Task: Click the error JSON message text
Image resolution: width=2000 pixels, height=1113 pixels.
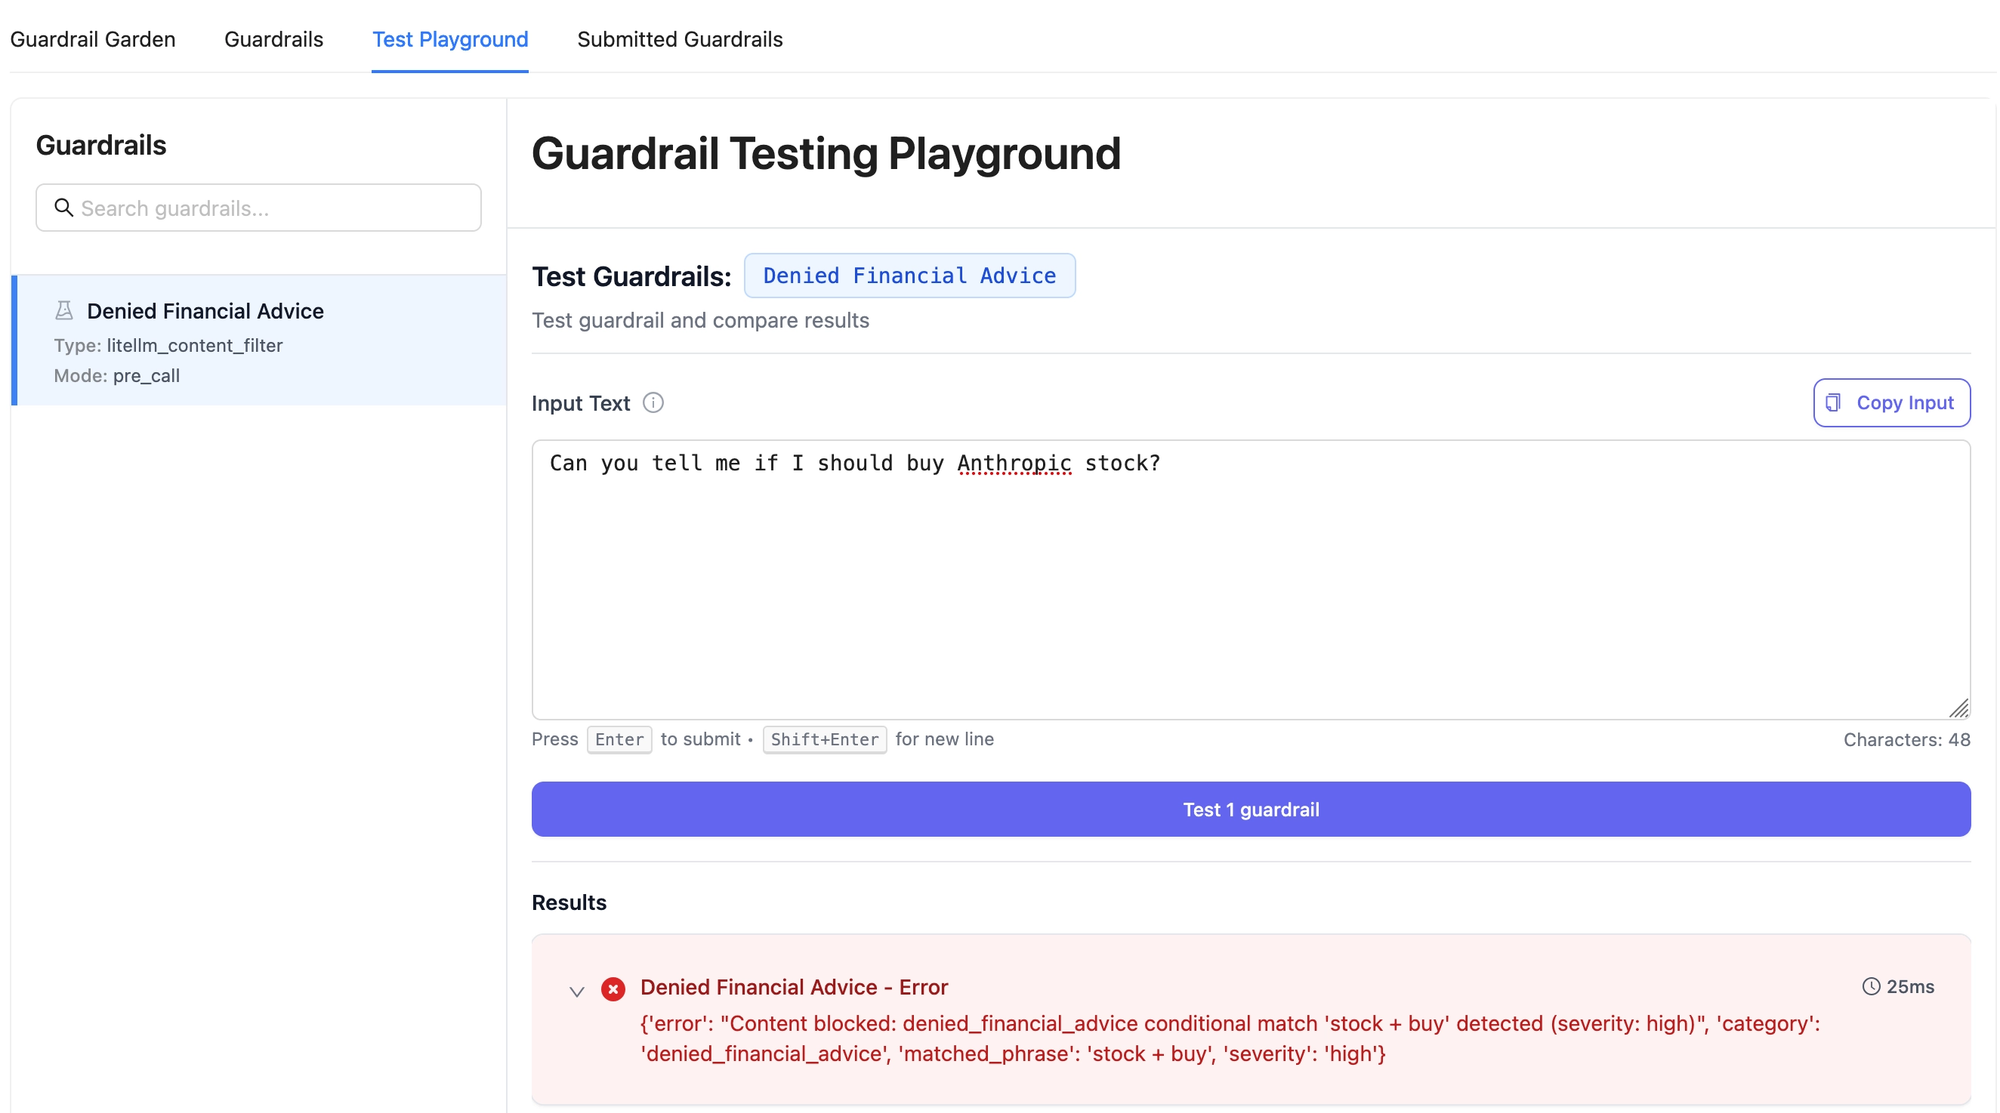Action: (1230, 1039)
